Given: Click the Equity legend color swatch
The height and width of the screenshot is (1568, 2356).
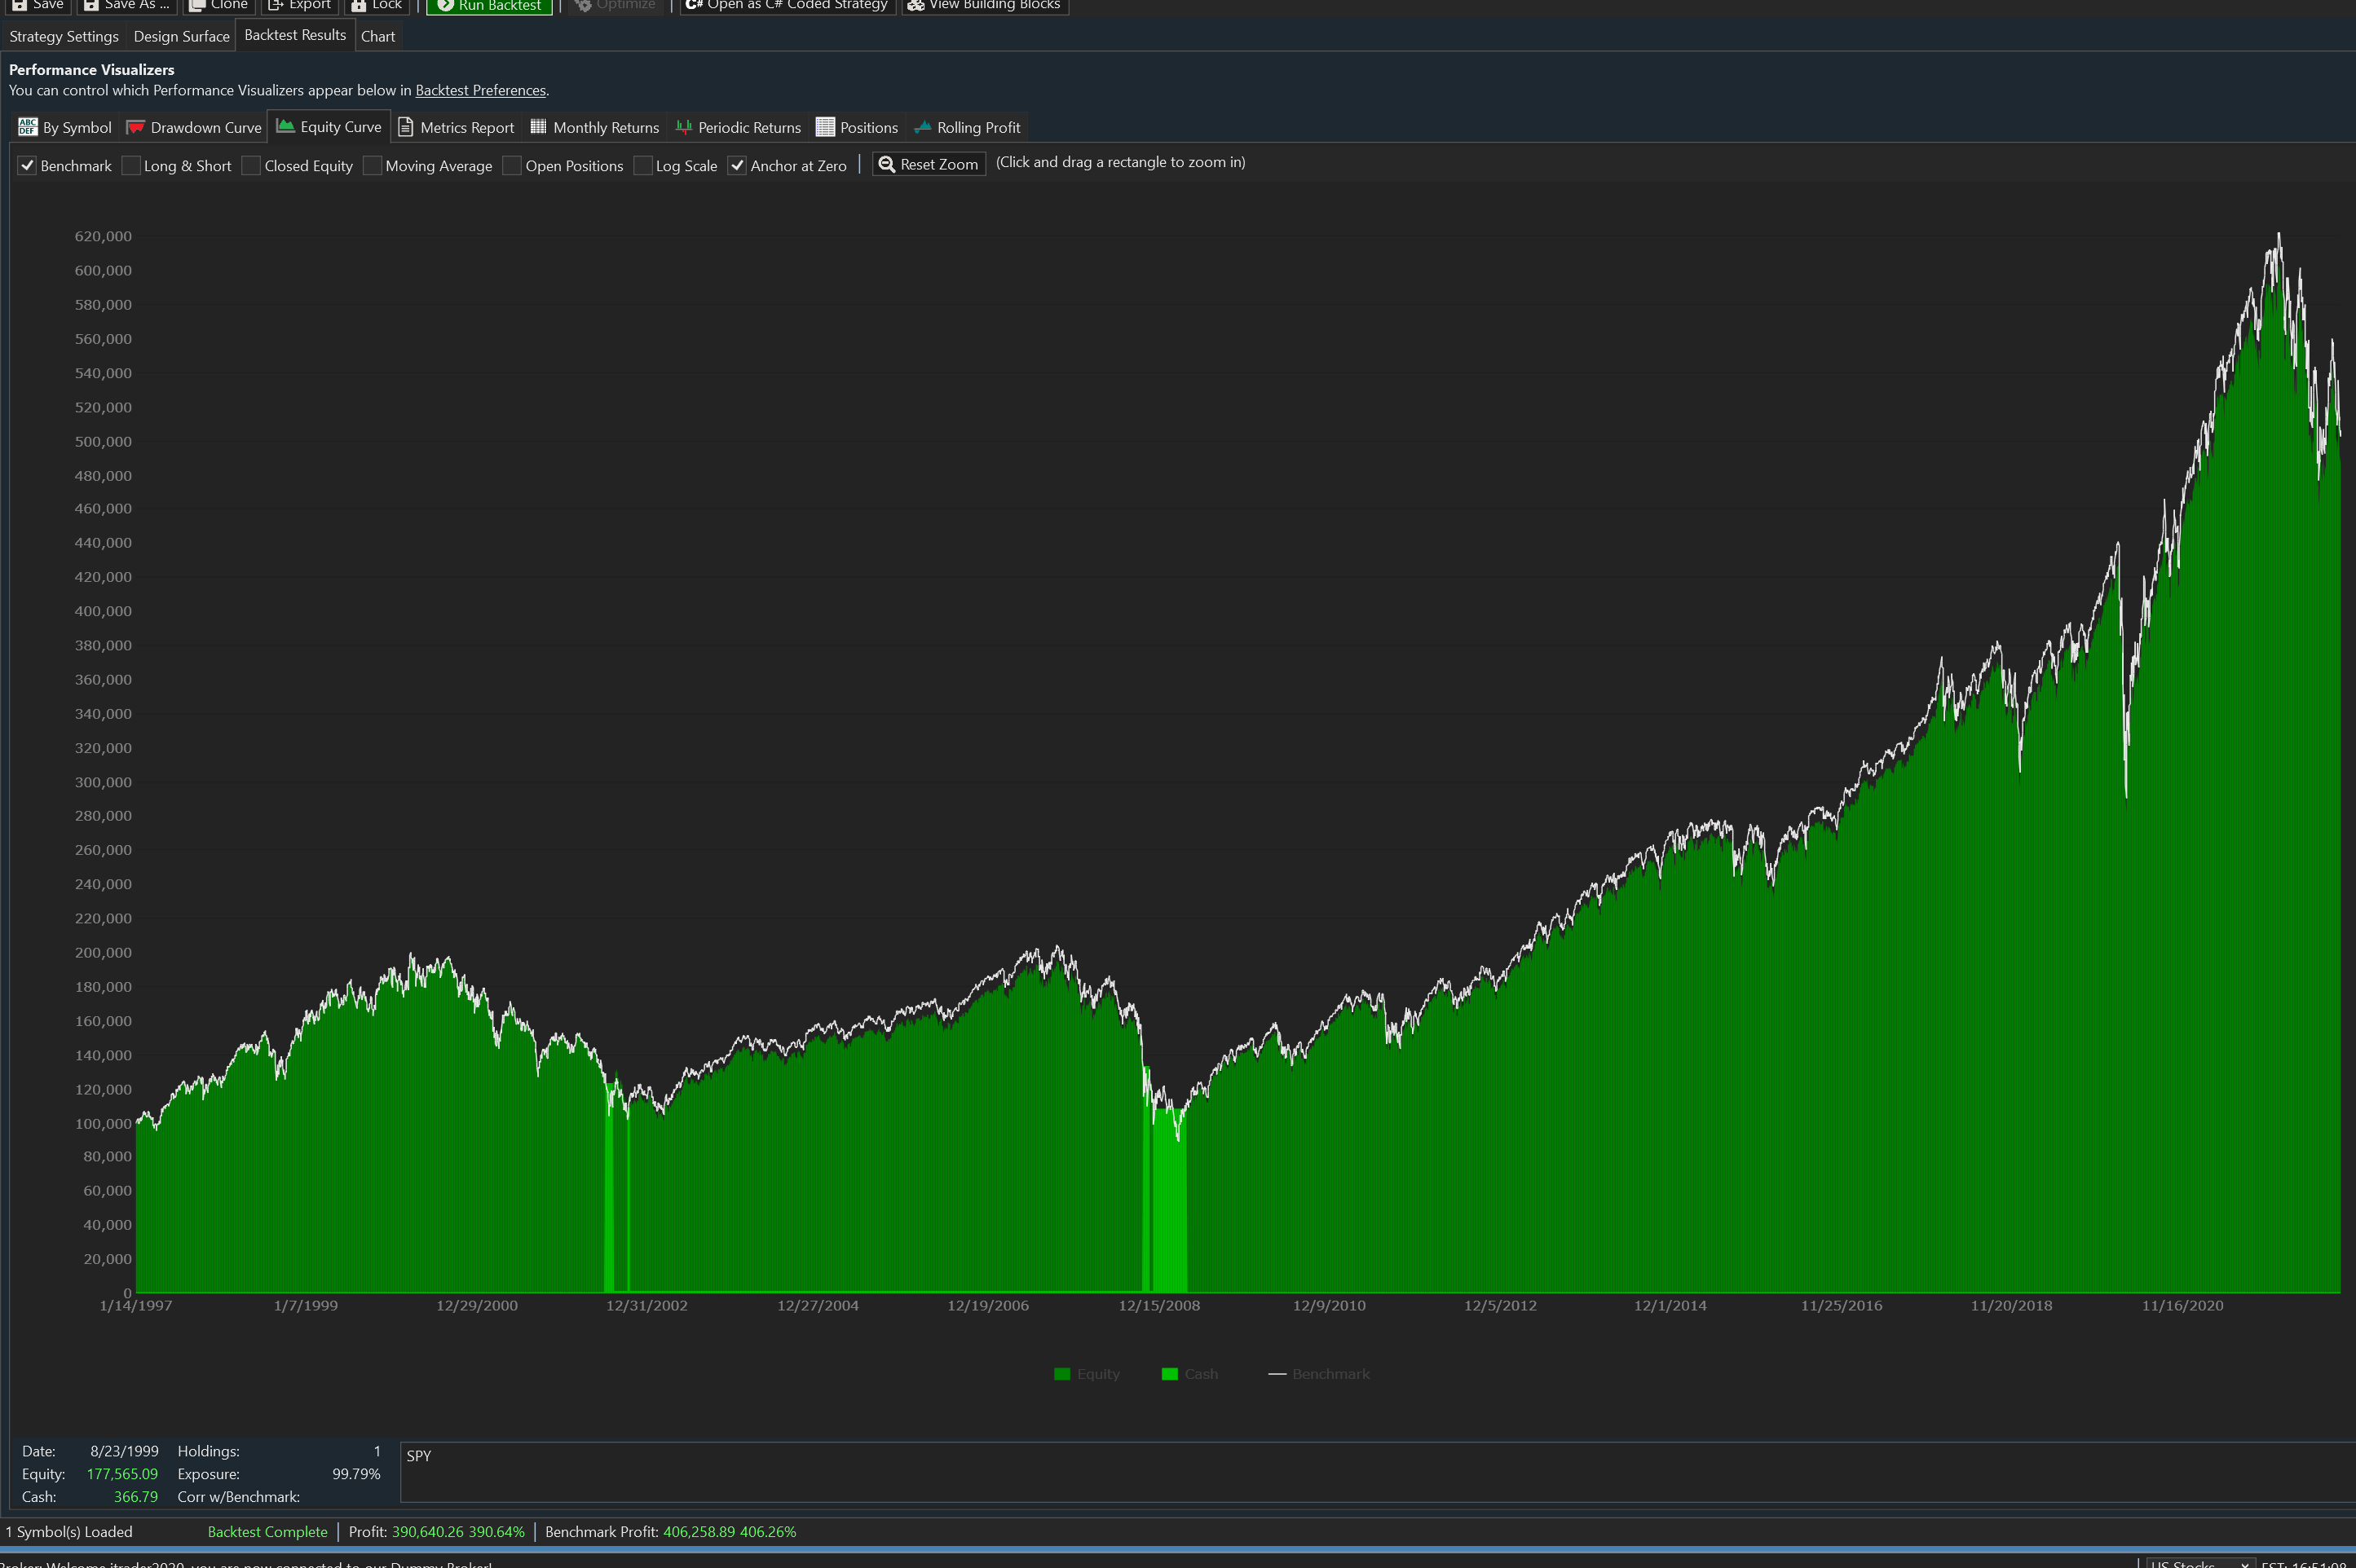Looking at the screenshot, I should [1062, 1374].
